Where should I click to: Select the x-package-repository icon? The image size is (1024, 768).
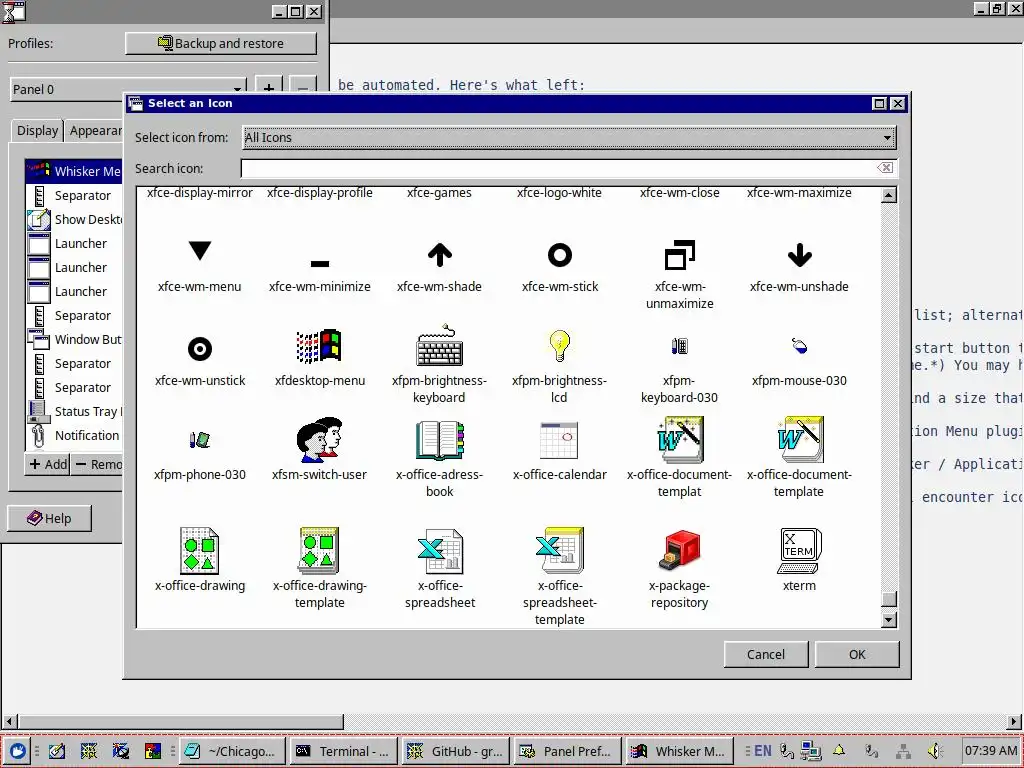pyautogui.click(x=679, y=550)
